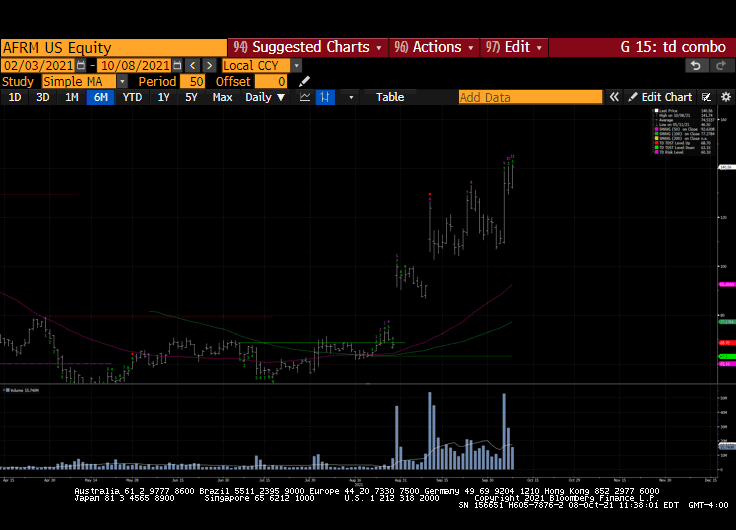This screenshot has height=530, width=736.
Task: Collapse panel with double left chevron icon
Action: pyautogui.click(x=614, y=97)
